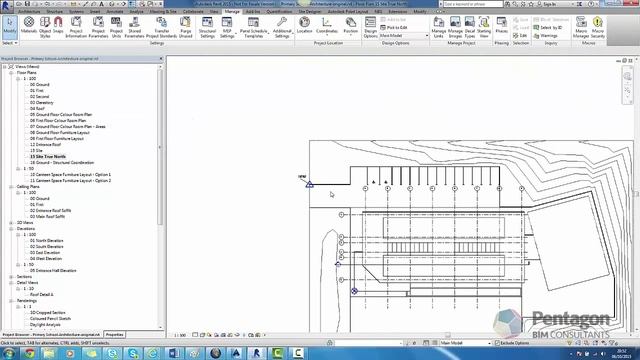Expand the Select panel dropdown
640x360 pixels.
(x=10, y=43)
